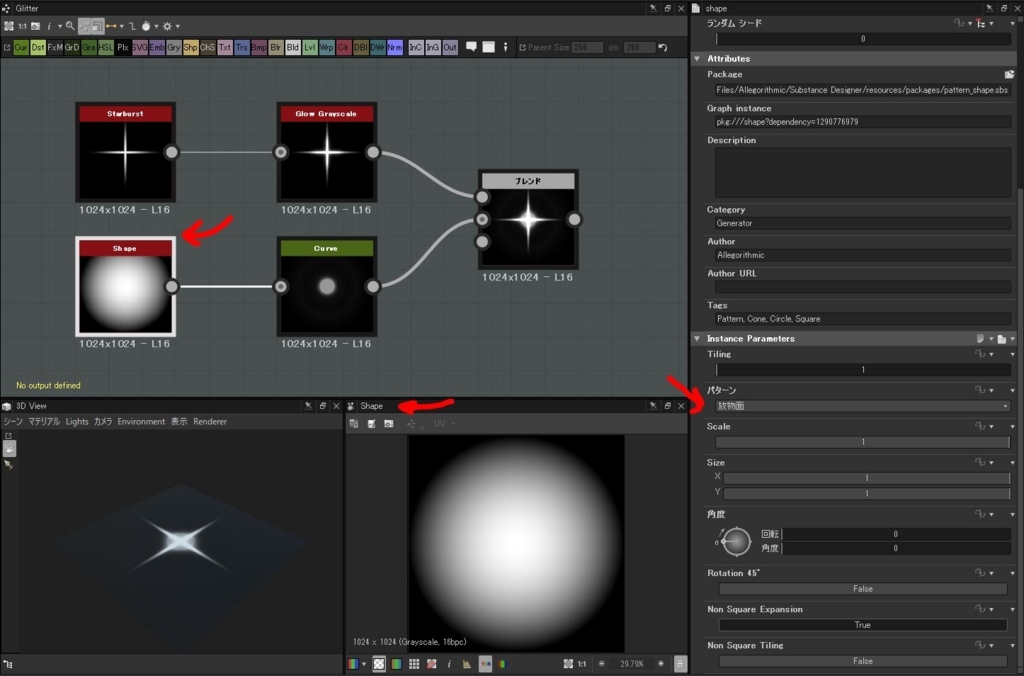
Task: Open カメラ menu in 3D View
Action: coord(103,422)
